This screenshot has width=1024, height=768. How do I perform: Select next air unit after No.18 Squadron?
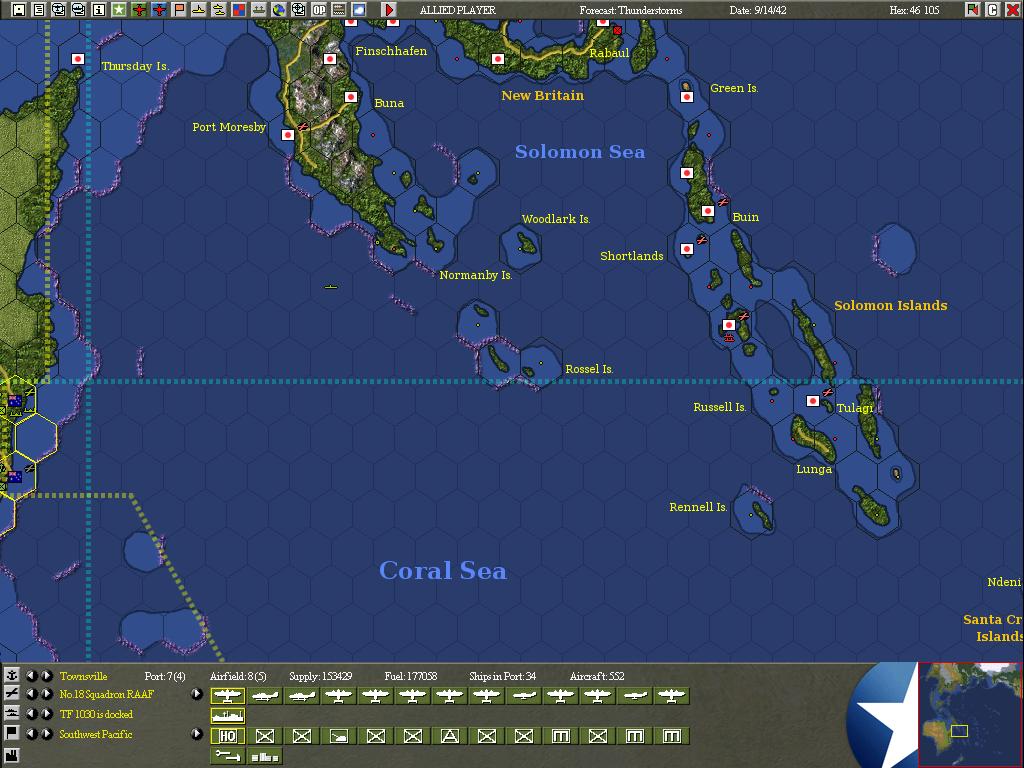click(x=46, y=694)
